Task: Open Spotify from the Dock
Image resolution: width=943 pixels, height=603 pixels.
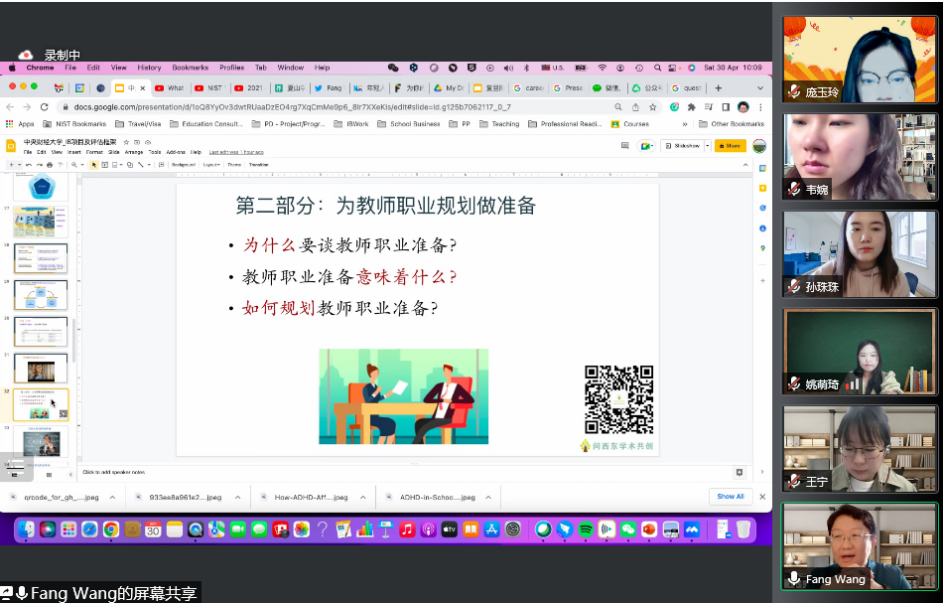Action: [x=586, y=529]
